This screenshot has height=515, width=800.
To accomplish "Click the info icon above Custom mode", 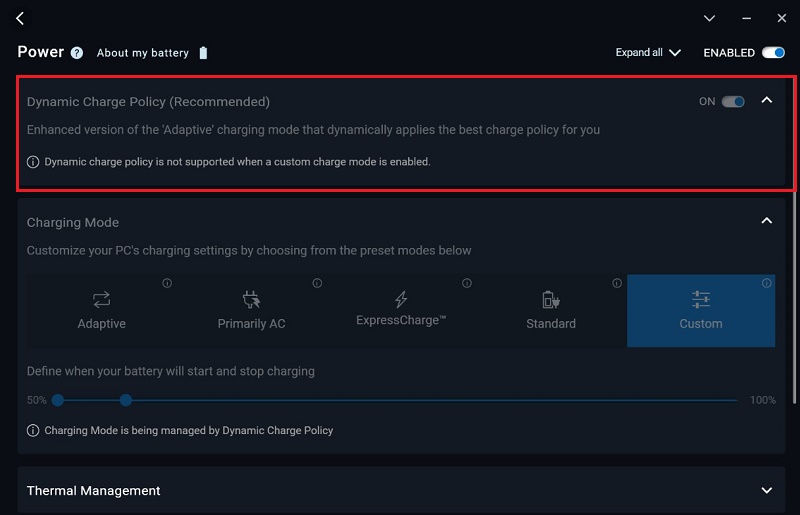I will (767, 283).
